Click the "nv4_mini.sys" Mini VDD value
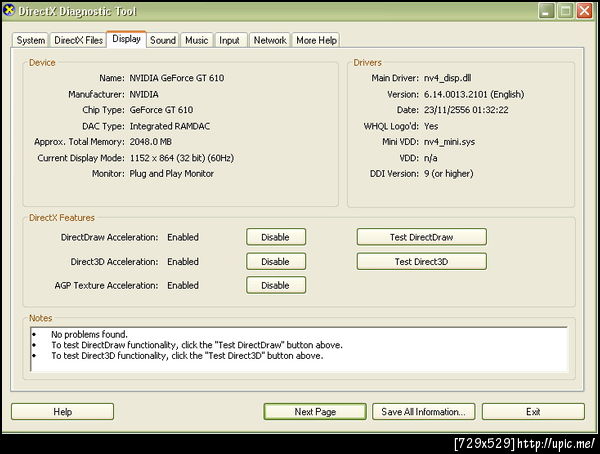600x454 pixels. pyautogui.click(x=449, y=142)
